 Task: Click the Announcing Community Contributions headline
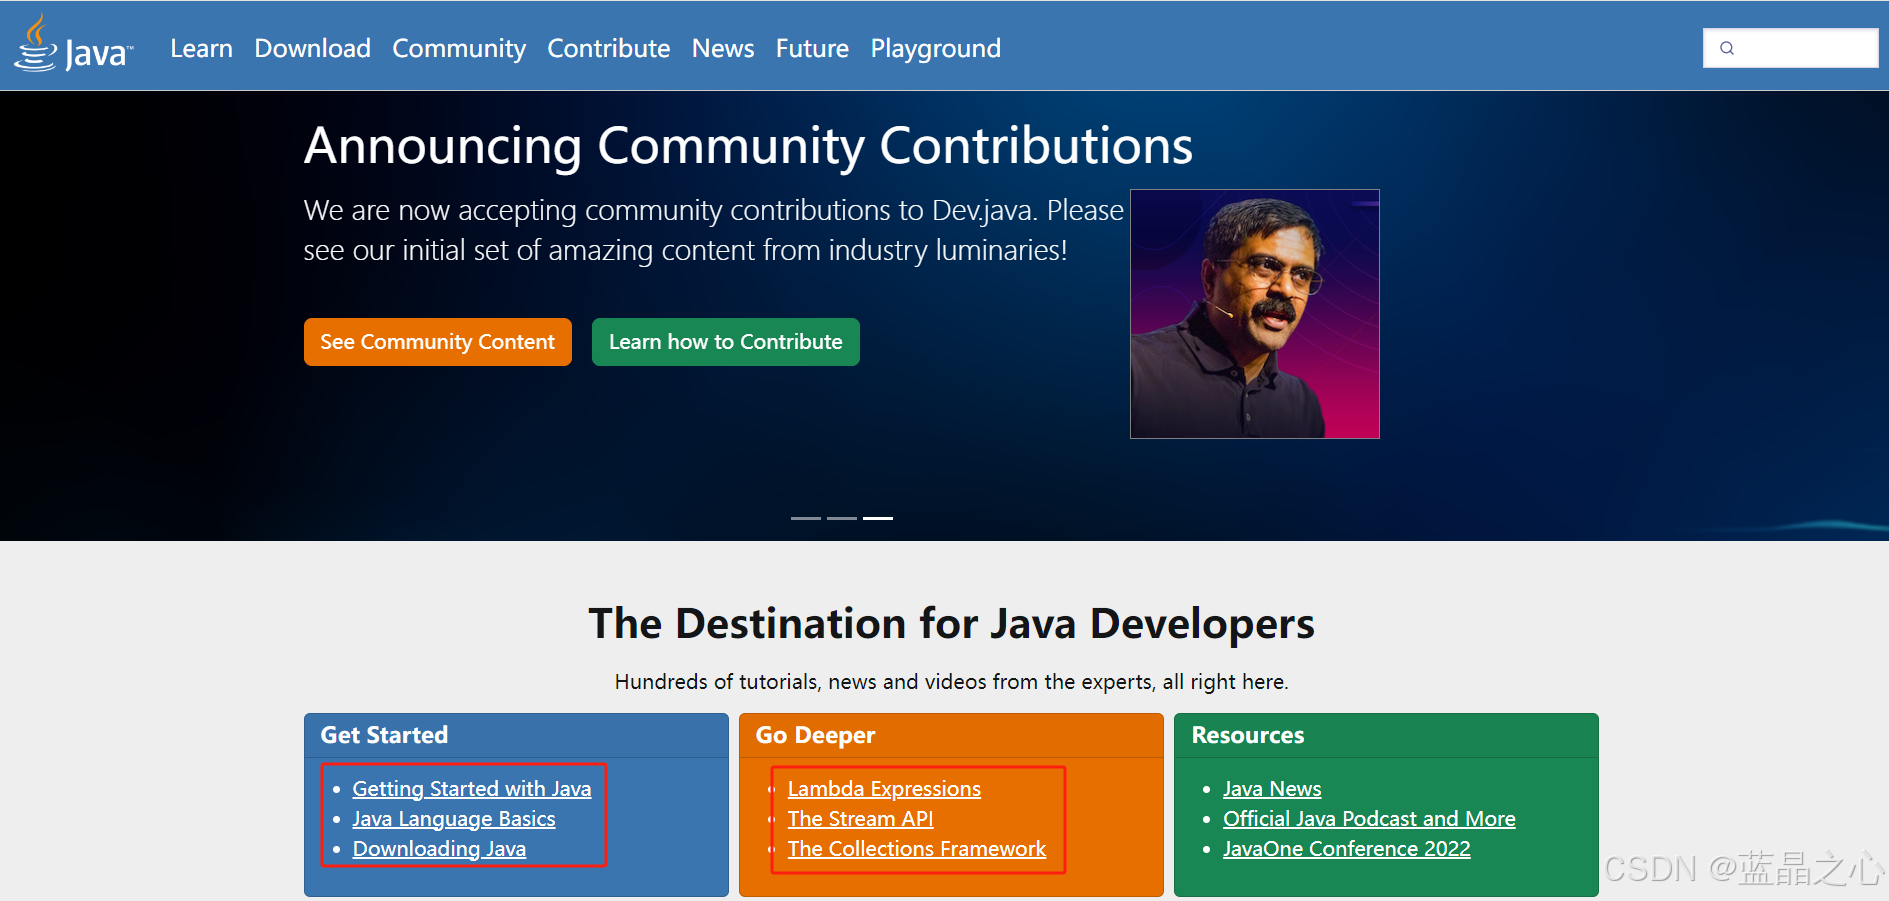point(748,146)
